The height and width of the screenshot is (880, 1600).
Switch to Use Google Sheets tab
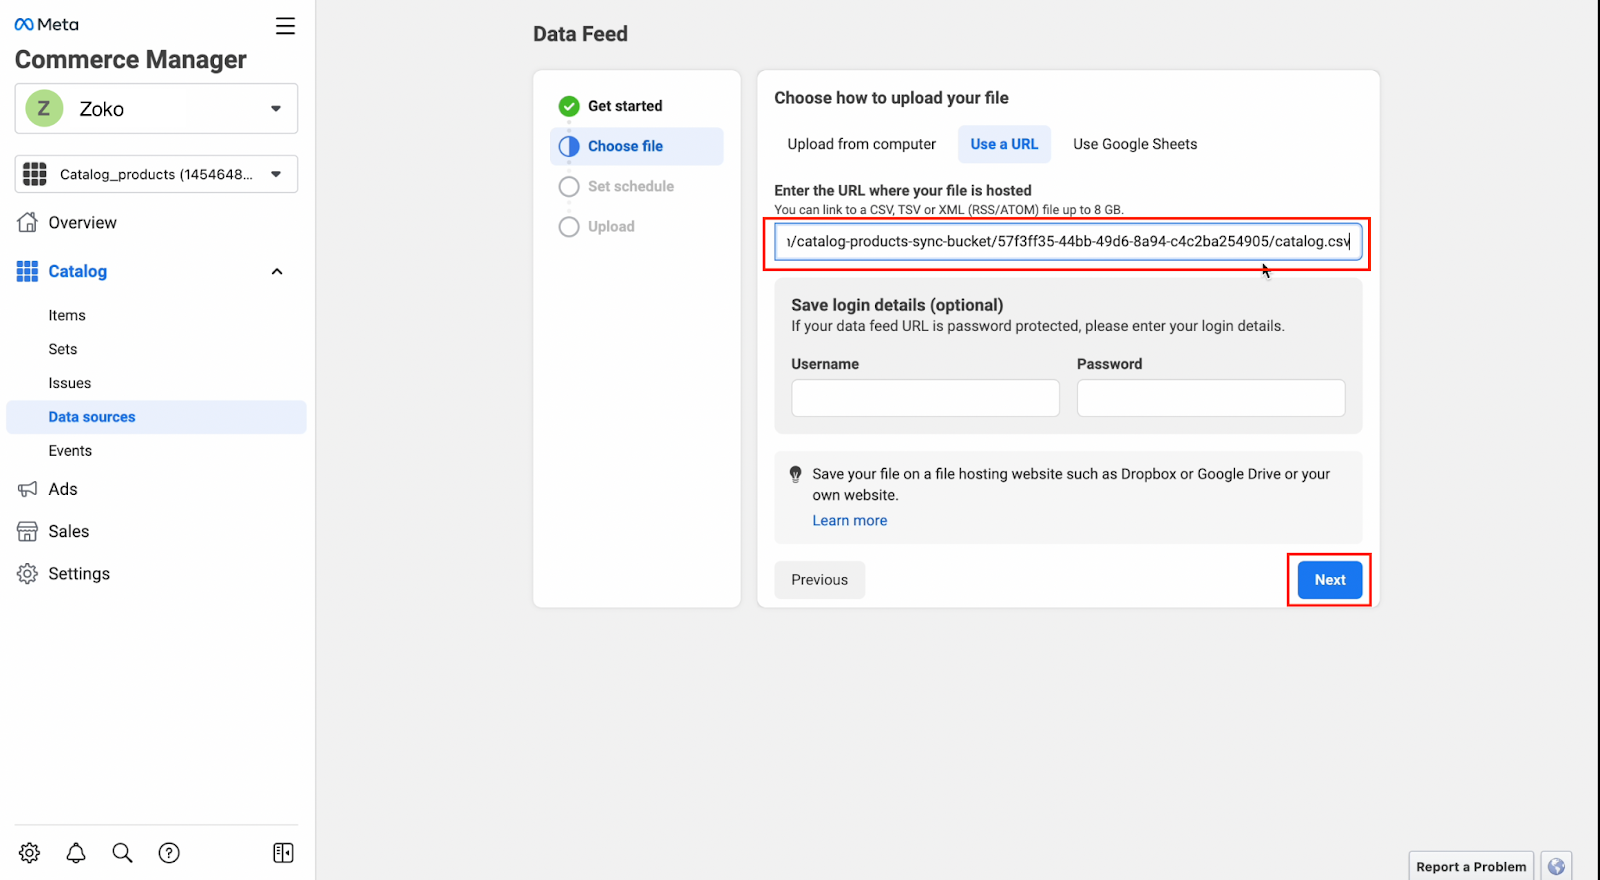[x=1135, y=144]
